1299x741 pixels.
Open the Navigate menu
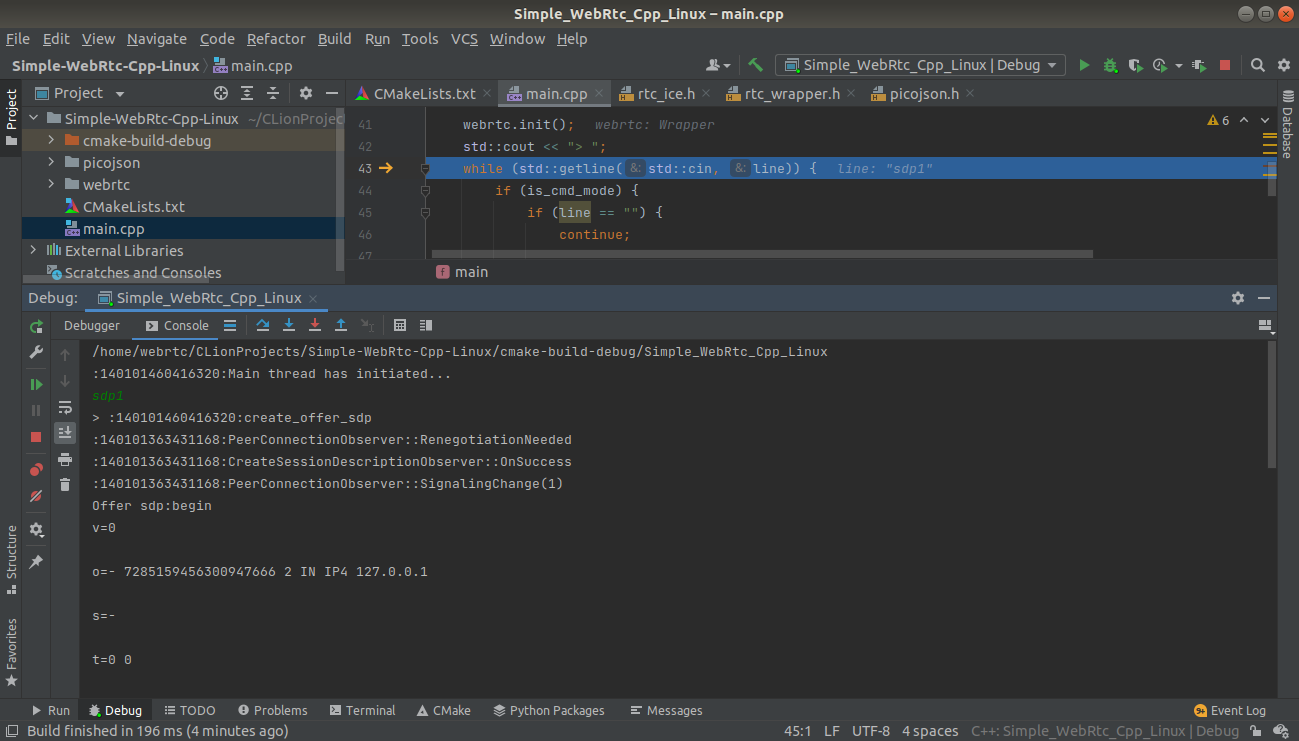click(x=157, y=39)
